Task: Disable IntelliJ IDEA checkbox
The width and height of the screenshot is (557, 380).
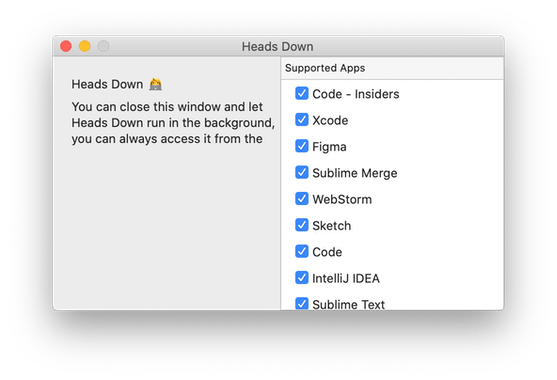Action: pos(302,277)
